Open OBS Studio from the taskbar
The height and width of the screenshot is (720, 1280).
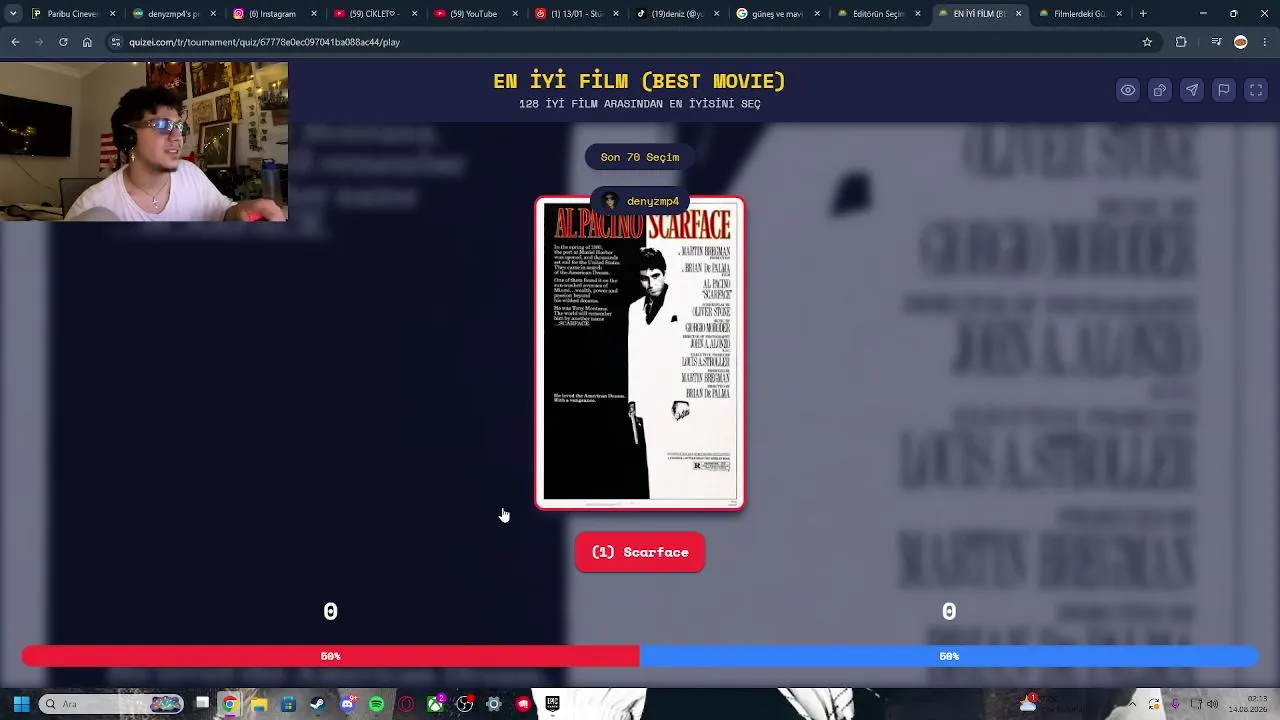[x=464, y=704]
